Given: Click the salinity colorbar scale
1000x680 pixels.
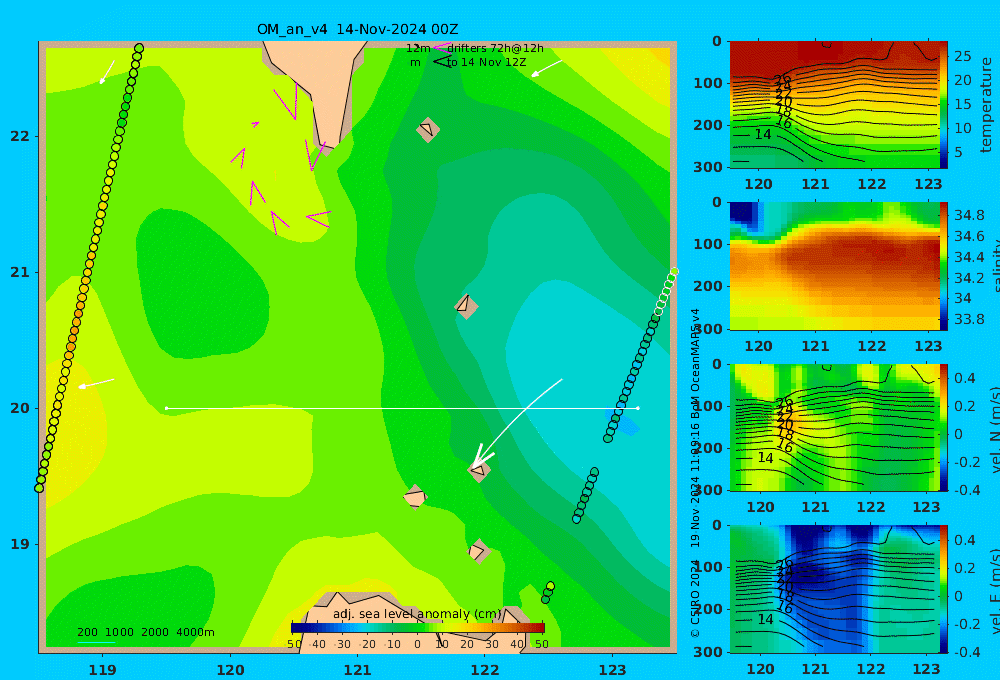Looking at the screenshot, I should [x=944, y=266].
